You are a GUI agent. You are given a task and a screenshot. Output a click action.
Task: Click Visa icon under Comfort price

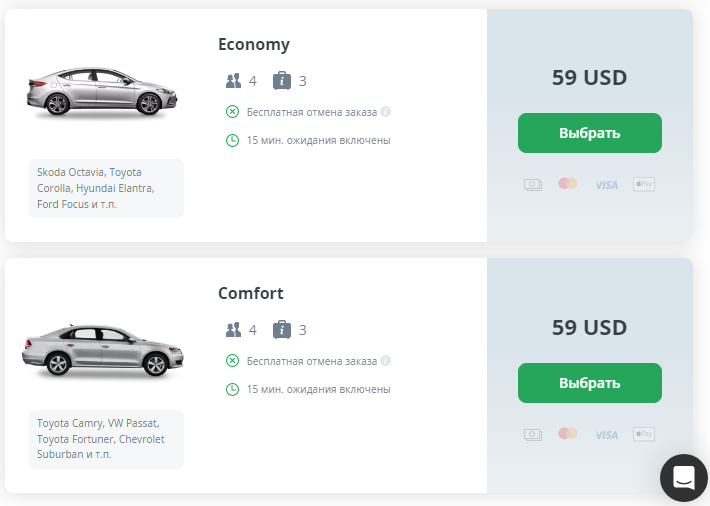[x=606, y=434]
